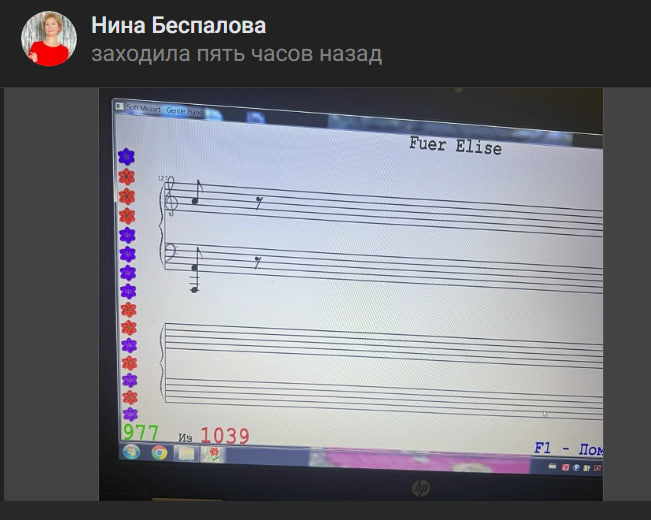Click the bottom purple flower above score 977

click(x=130, y=414)
